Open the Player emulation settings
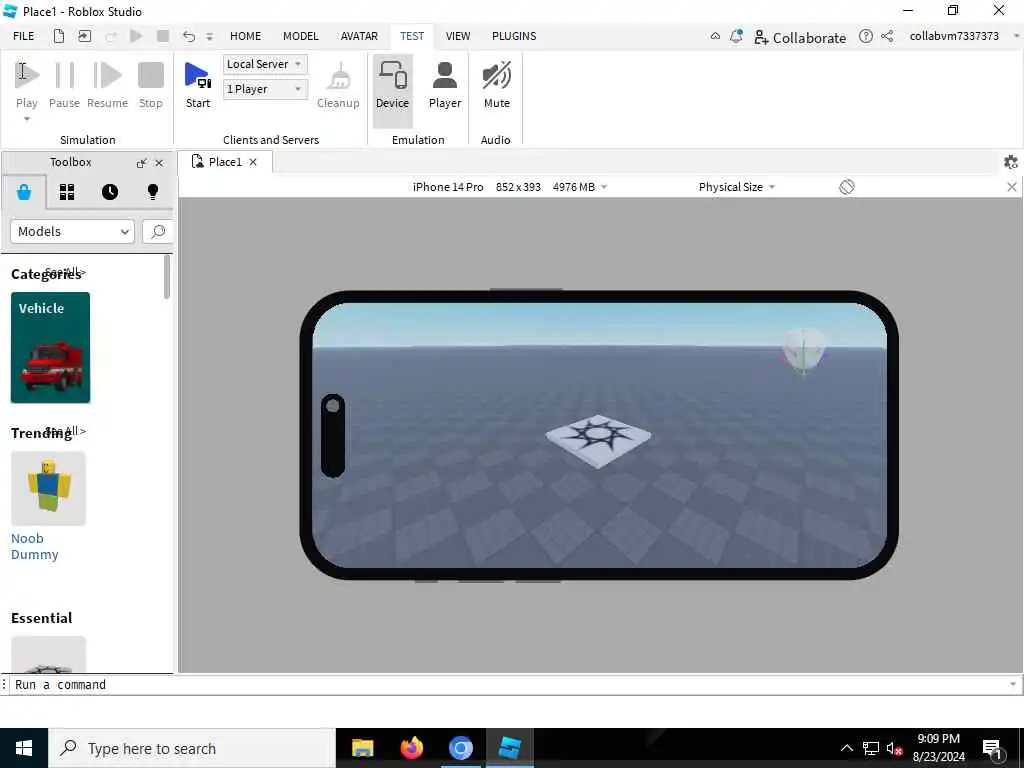1024x768 pixels. click(445, 85)
